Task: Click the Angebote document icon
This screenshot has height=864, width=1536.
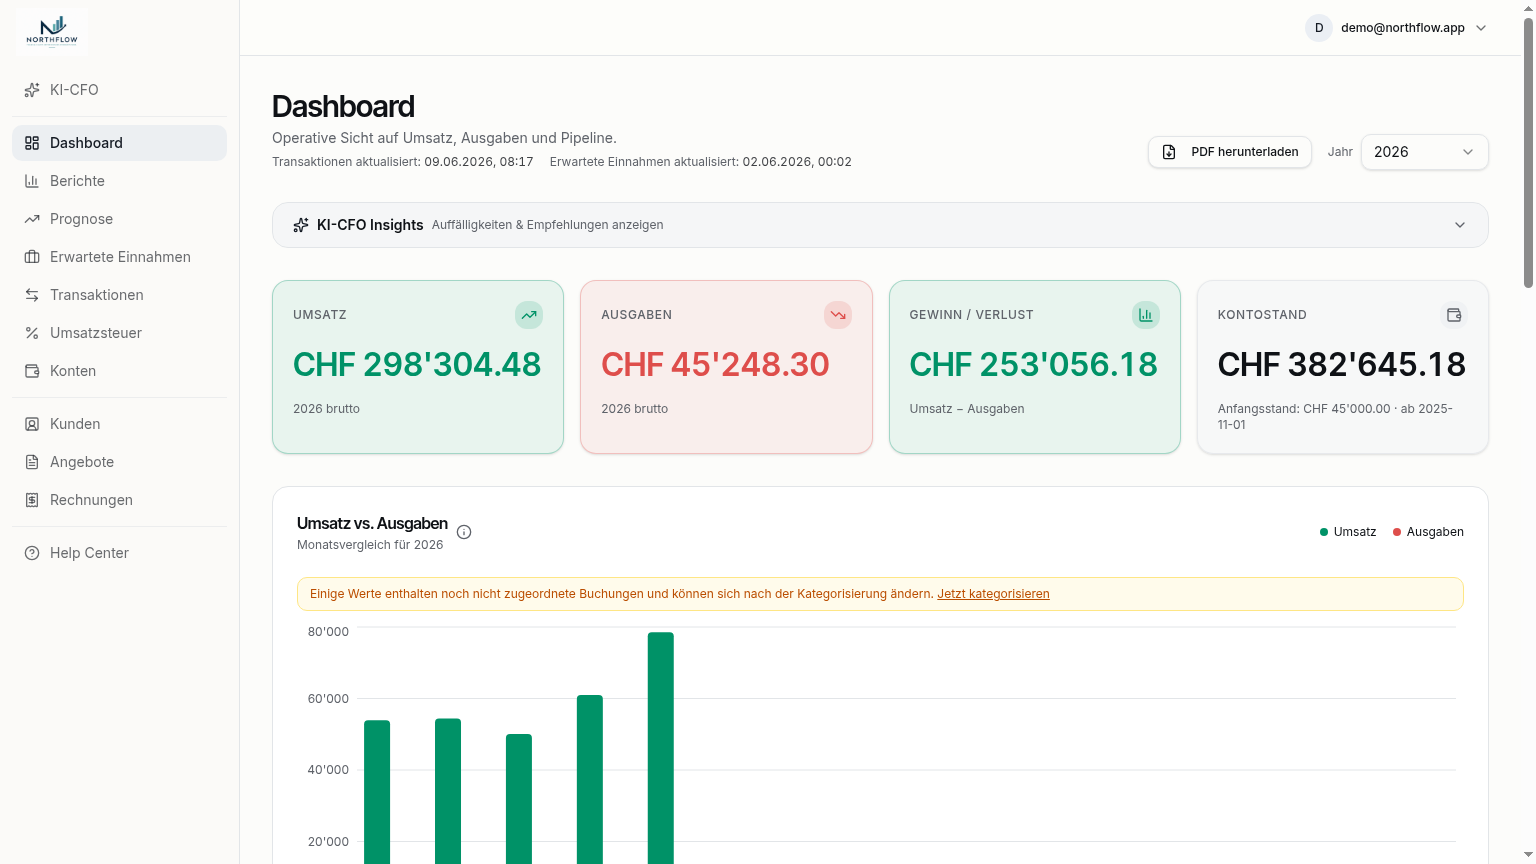Action: point(32,462)
